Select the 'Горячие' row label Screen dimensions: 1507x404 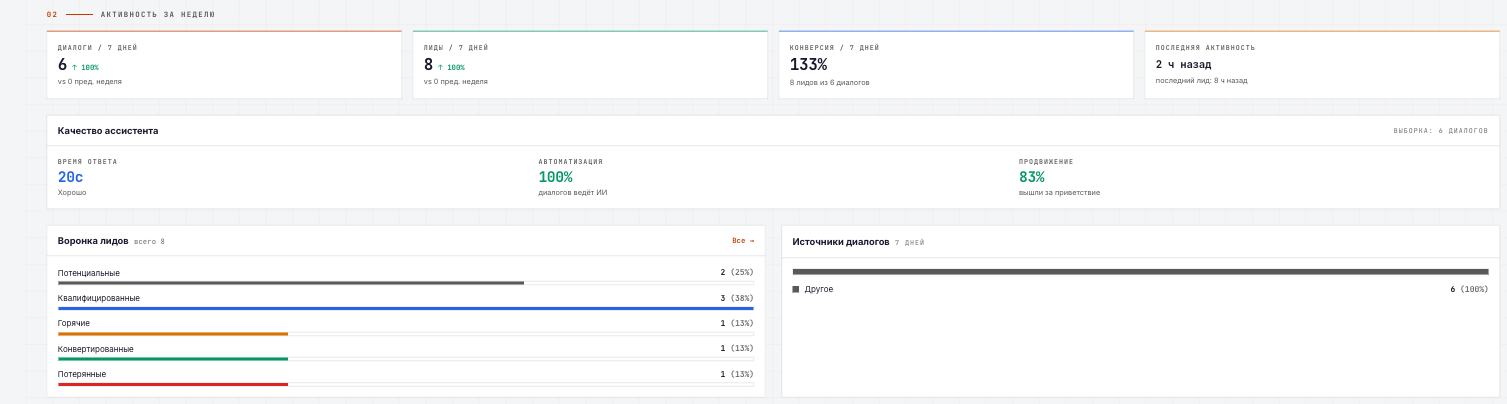(74, 323)
